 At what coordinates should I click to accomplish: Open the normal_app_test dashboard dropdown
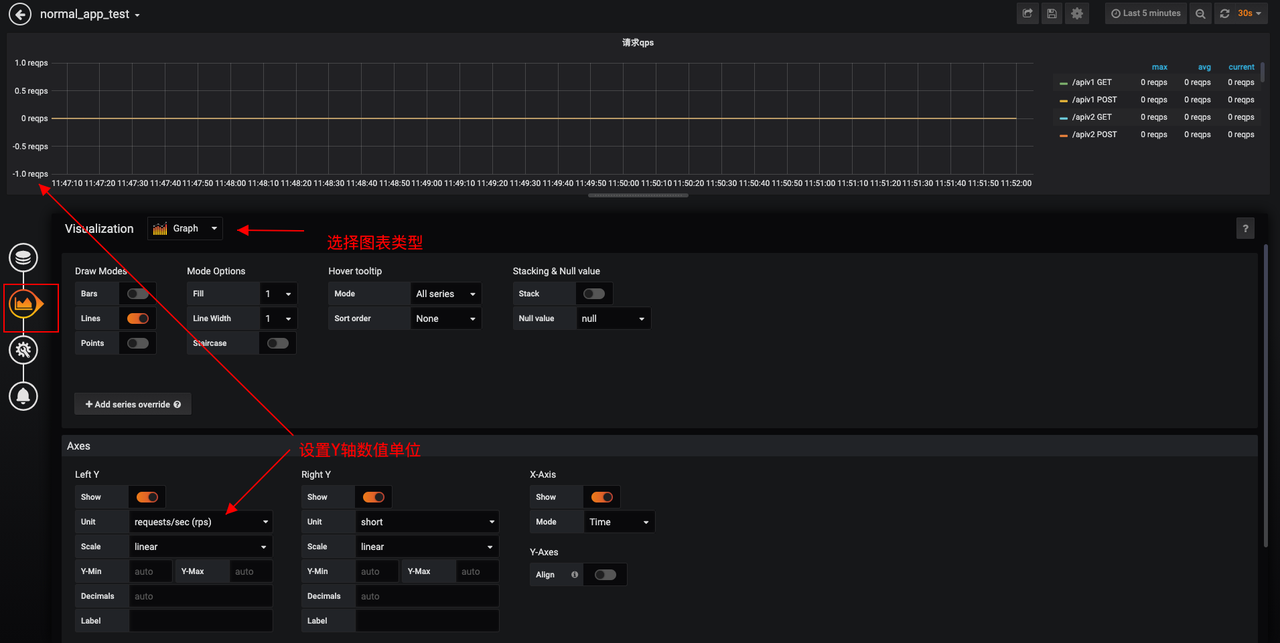click(90, 15)
